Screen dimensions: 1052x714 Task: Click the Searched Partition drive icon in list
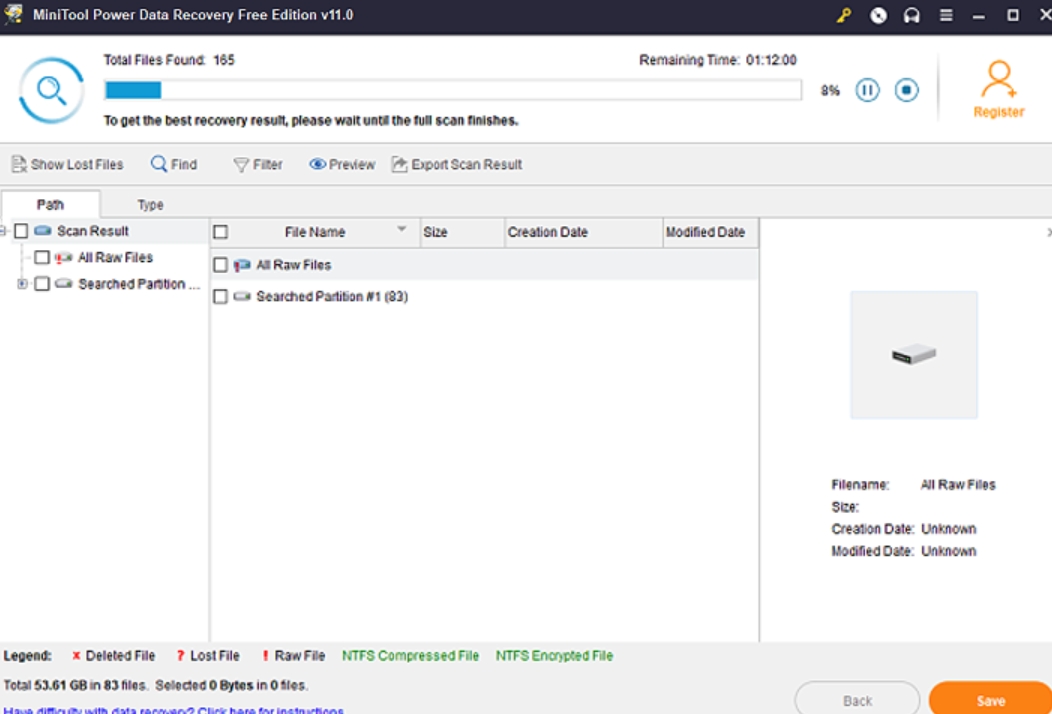tap(242, 297)
